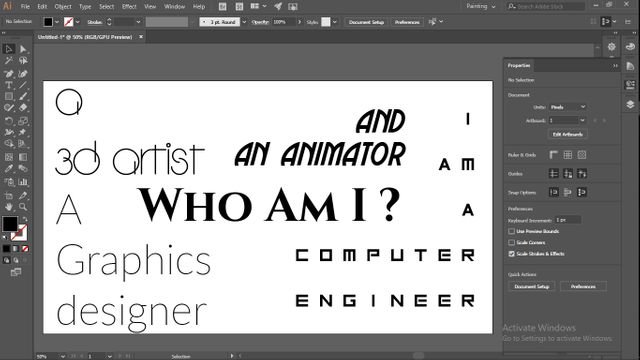Click the underlined Opacity label
This screenshot has height=360, width=640.
(x=260, y=22)
